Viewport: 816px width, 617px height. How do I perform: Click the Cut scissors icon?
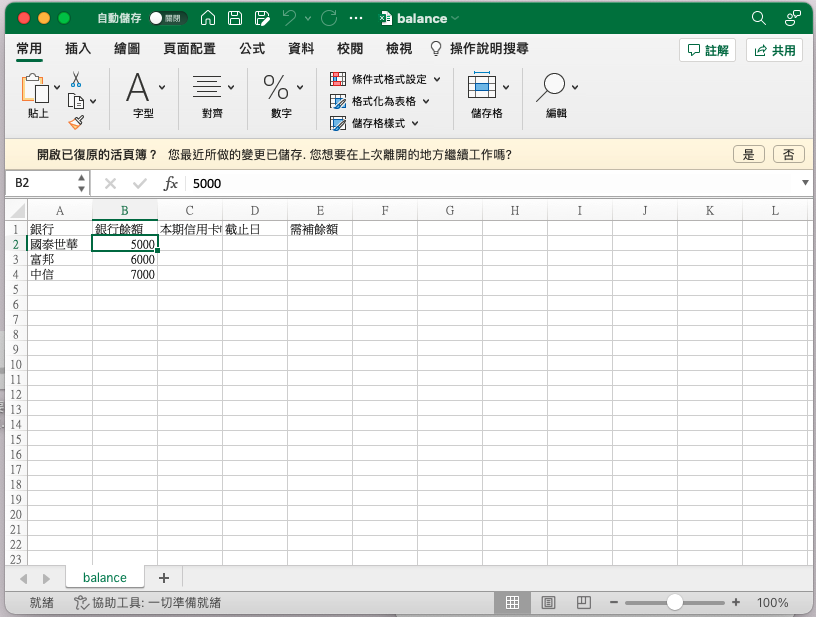pyautogui.click(x=76, y=80)
